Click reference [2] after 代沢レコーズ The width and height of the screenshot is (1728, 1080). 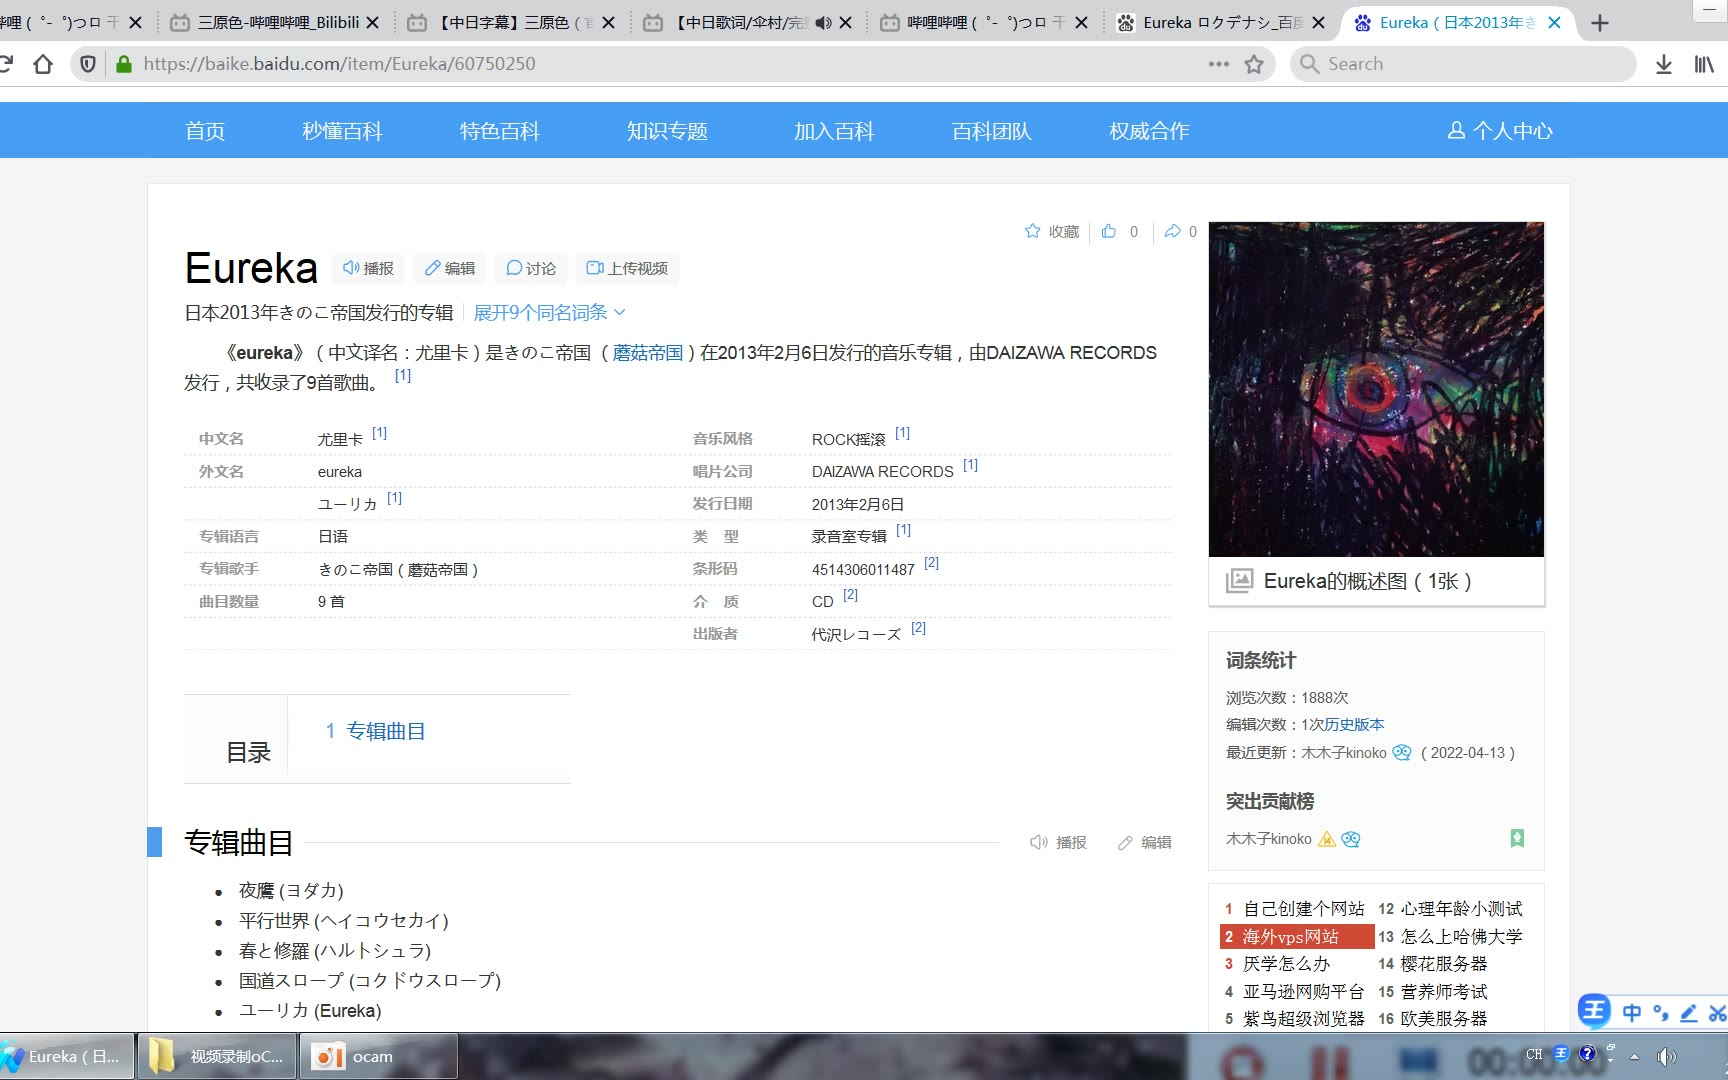(x=918, y=628)
